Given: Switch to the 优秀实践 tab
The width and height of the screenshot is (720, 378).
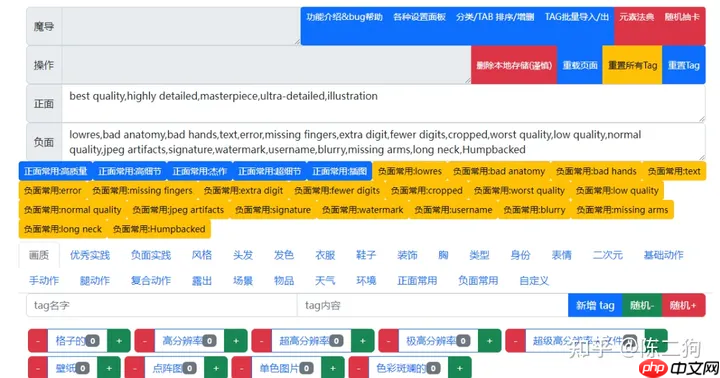Looking at the screenshot, I should pyautogui.click(x=90, y=255).
